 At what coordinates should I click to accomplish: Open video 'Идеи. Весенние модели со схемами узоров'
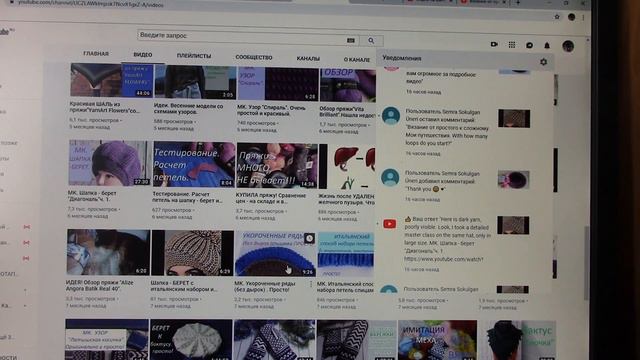coord(189,109)
